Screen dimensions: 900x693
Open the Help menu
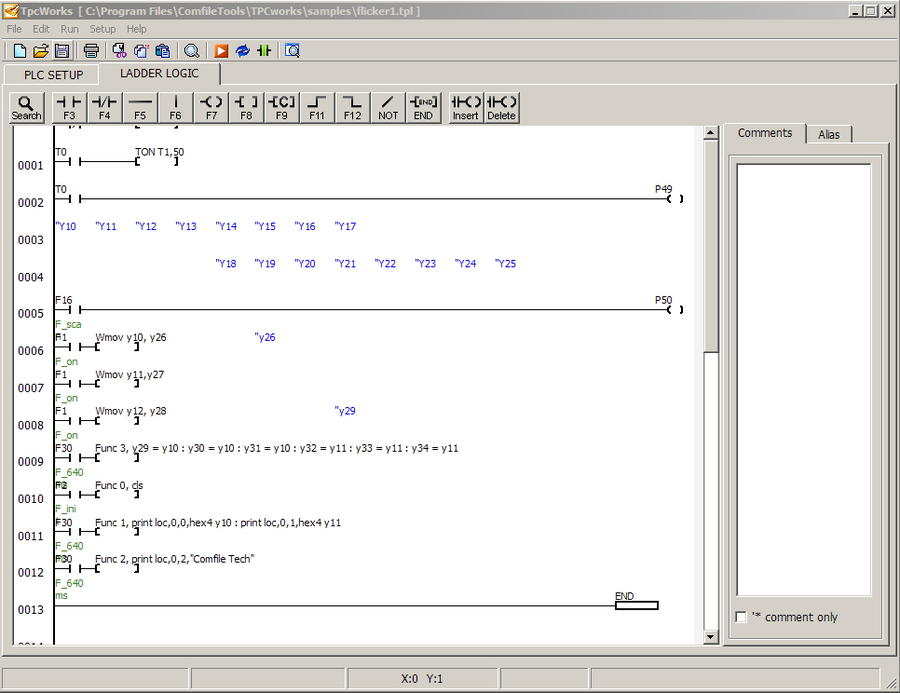[x=137, y=29]
